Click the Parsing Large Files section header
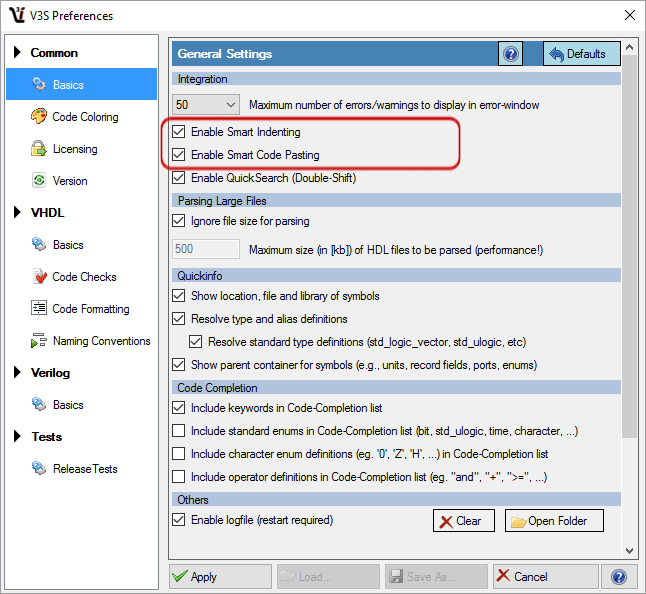Image resolution: width=646 pixels, height=594 pixels. pyautogui.click(x=396, y=201)
